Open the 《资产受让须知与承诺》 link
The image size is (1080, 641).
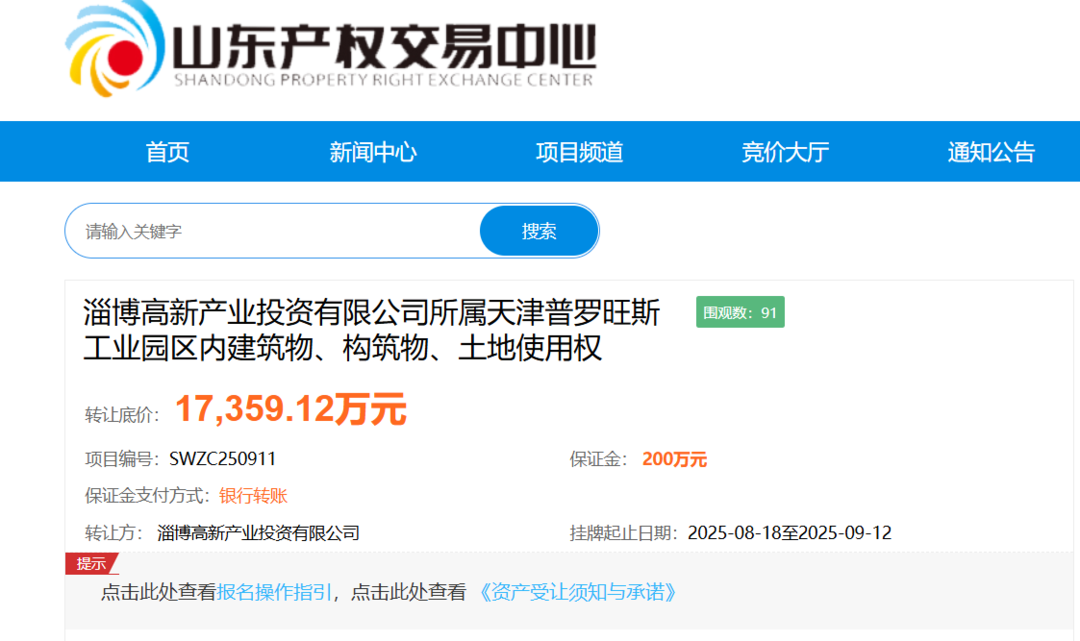pos(579,592)
